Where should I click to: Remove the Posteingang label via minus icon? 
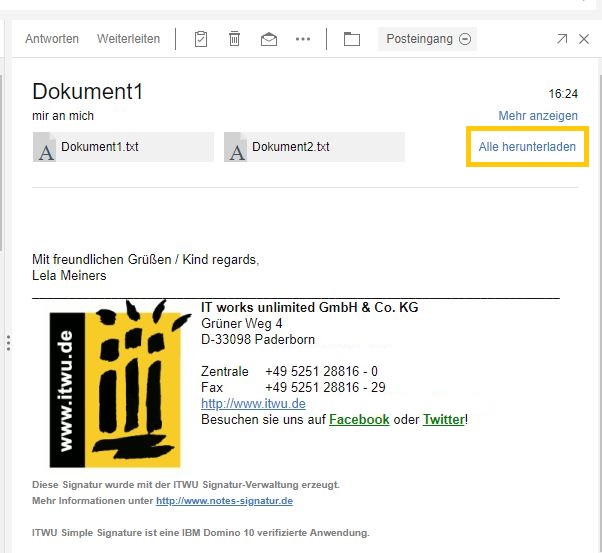tap(465, 39)
